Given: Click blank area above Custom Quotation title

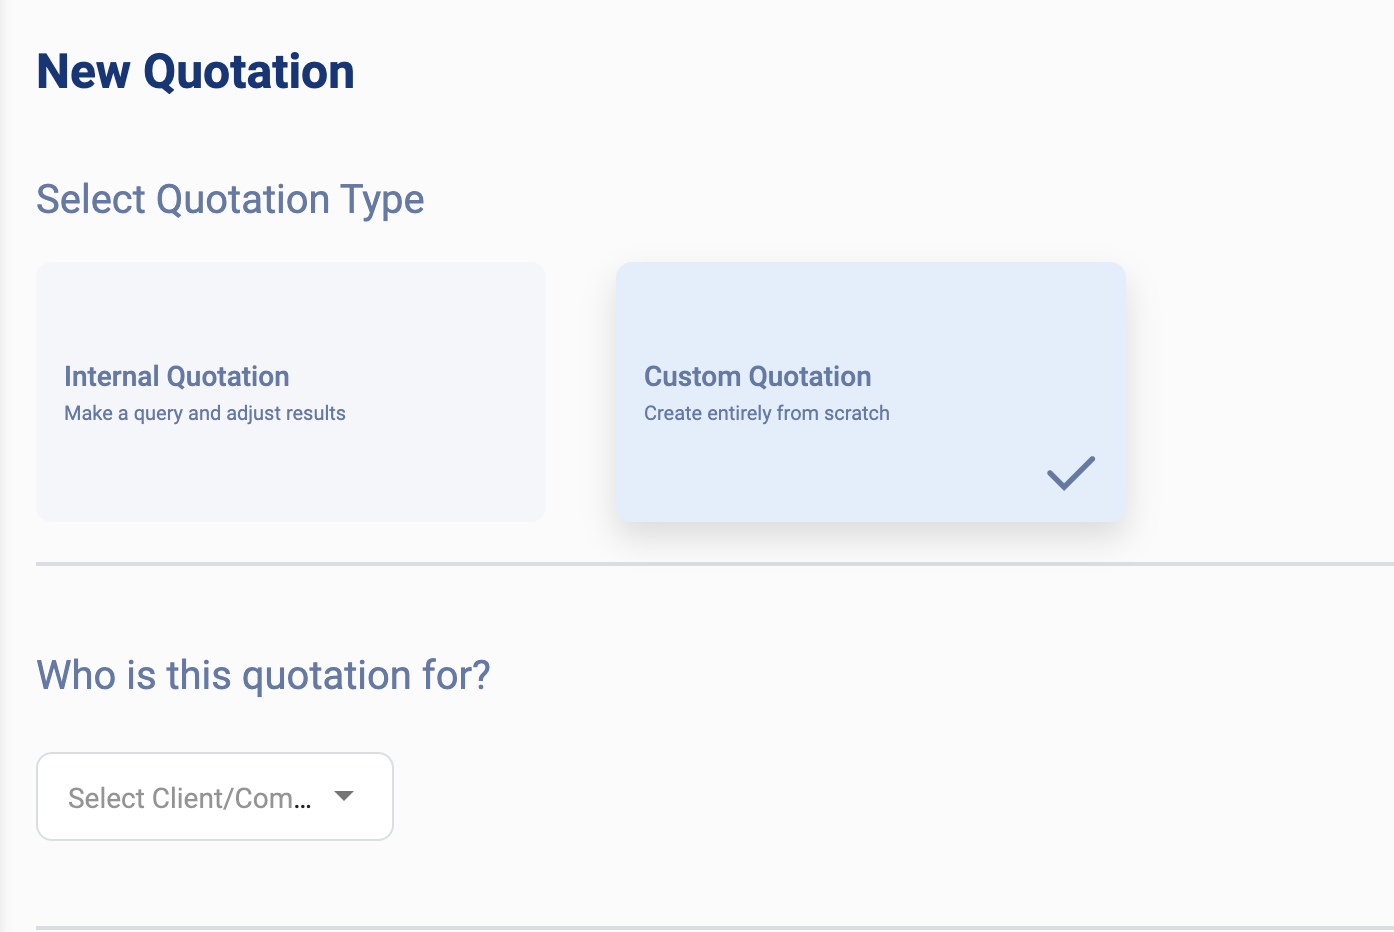Looking at the screenshot, I should click(x=870, y=310).
